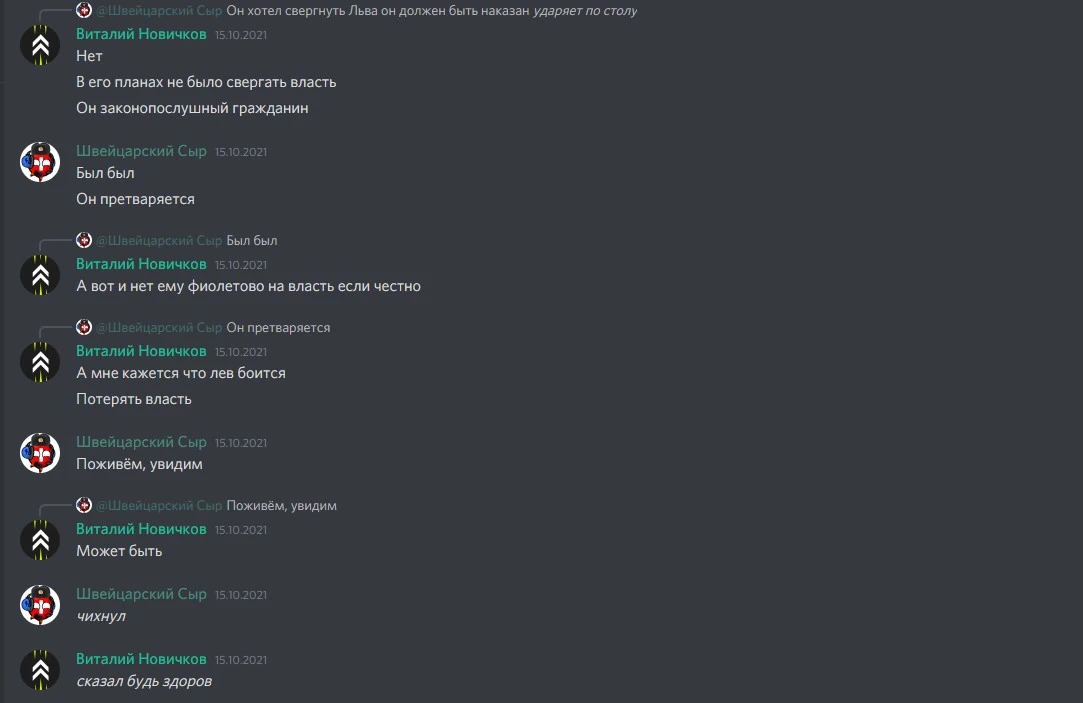This screenshot has width=1083, height=703.
Task: Open Виталий Новичков avatar on the «Нет» message
Action: coord(40,45)
